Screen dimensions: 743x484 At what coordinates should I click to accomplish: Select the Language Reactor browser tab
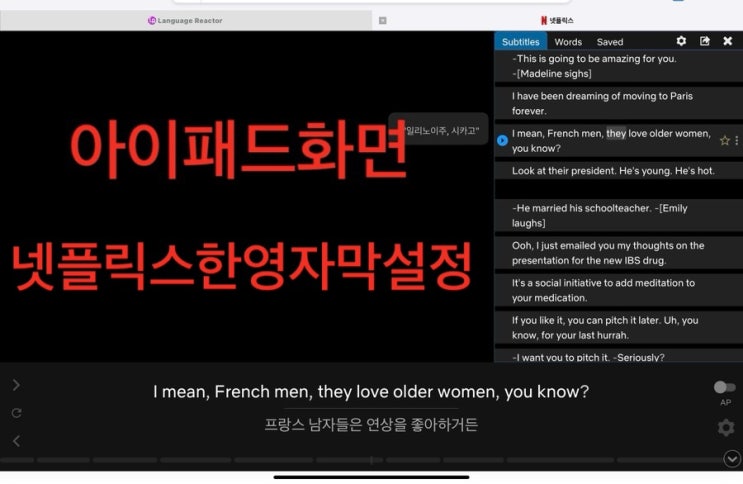[186, 20]
